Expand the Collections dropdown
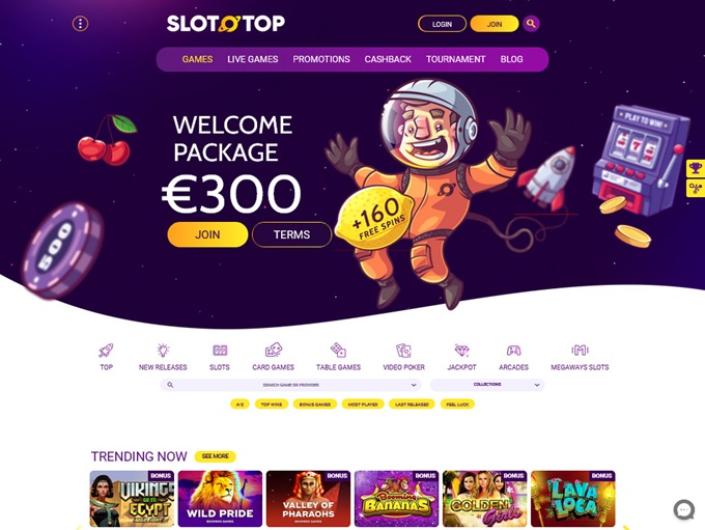This screenshot has height=530, width=705. 487,385
